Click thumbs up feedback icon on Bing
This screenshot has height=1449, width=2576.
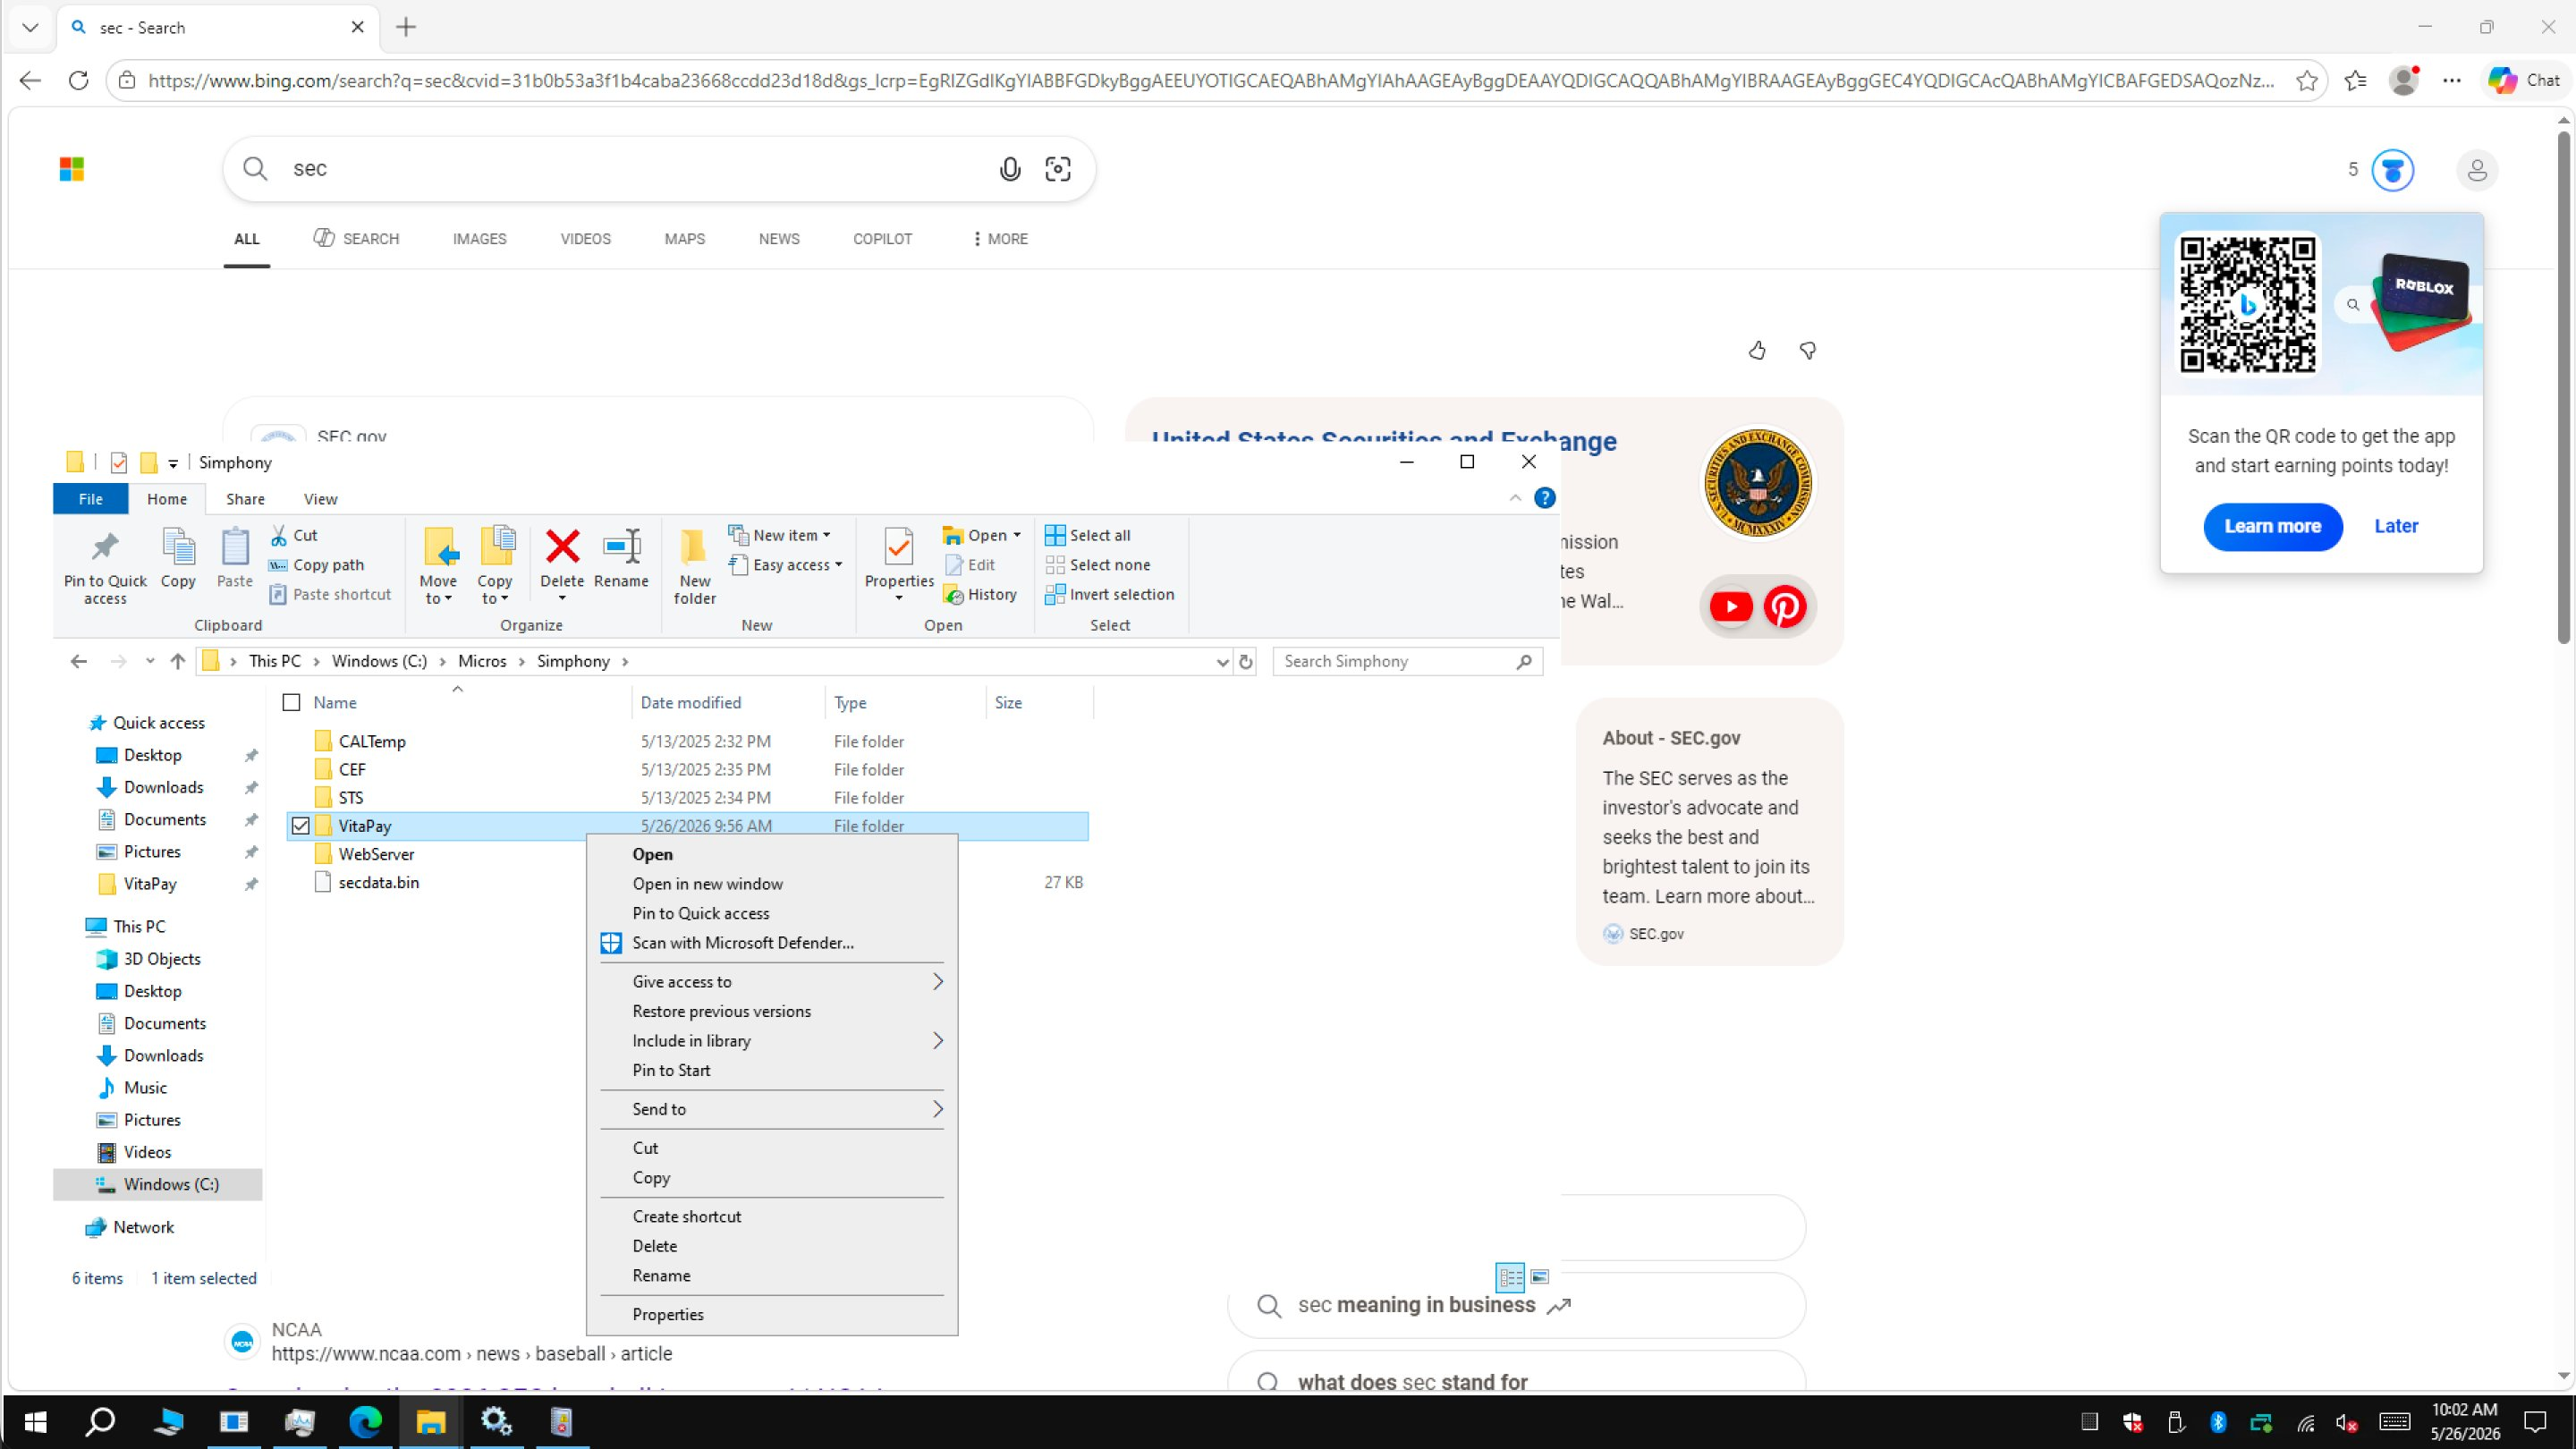(x=1757, y=350)
